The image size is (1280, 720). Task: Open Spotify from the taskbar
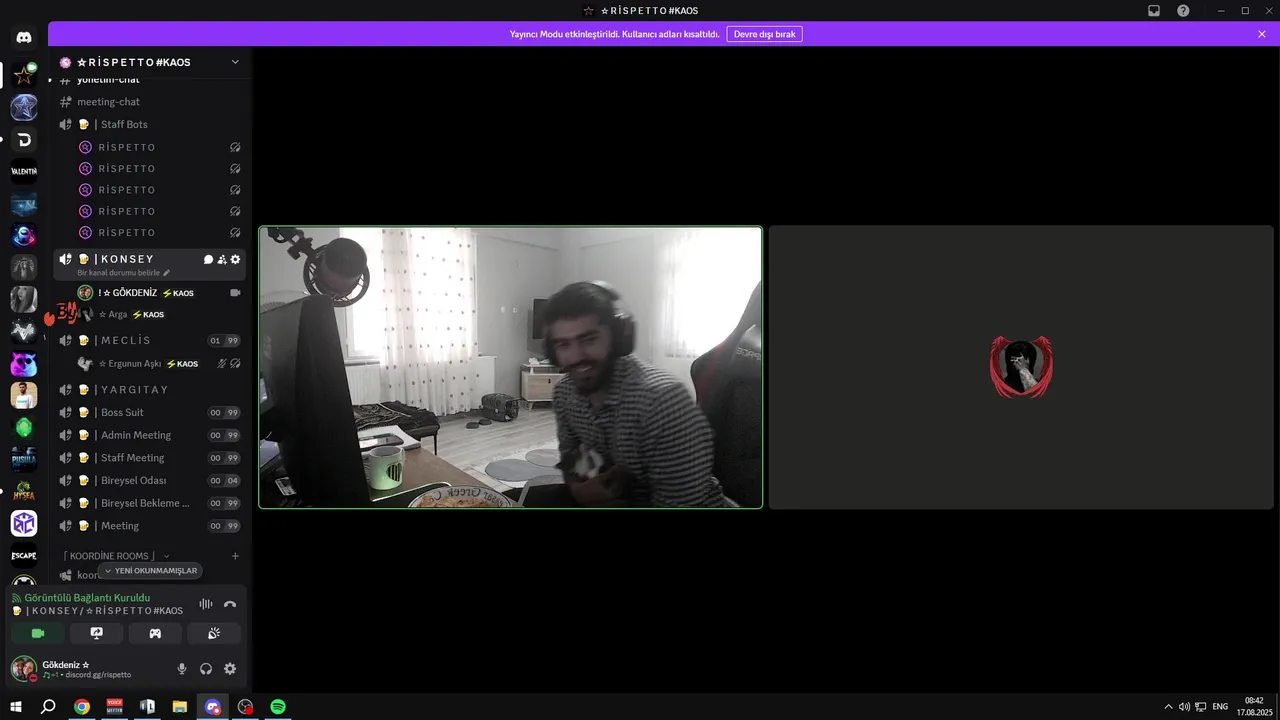click(x=278, y=707)
